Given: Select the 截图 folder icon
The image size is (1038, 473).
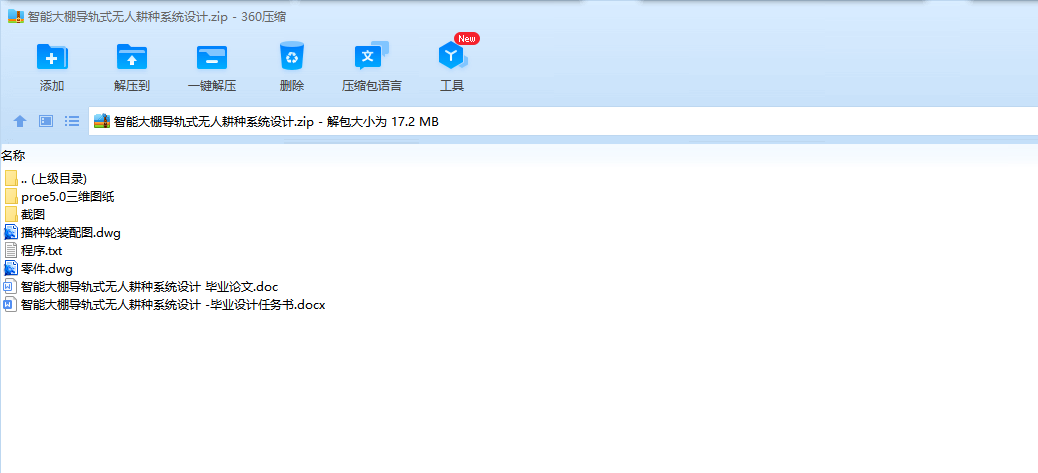Looking at the screenshot, I should pyautogui.click(x=11, y=214).
